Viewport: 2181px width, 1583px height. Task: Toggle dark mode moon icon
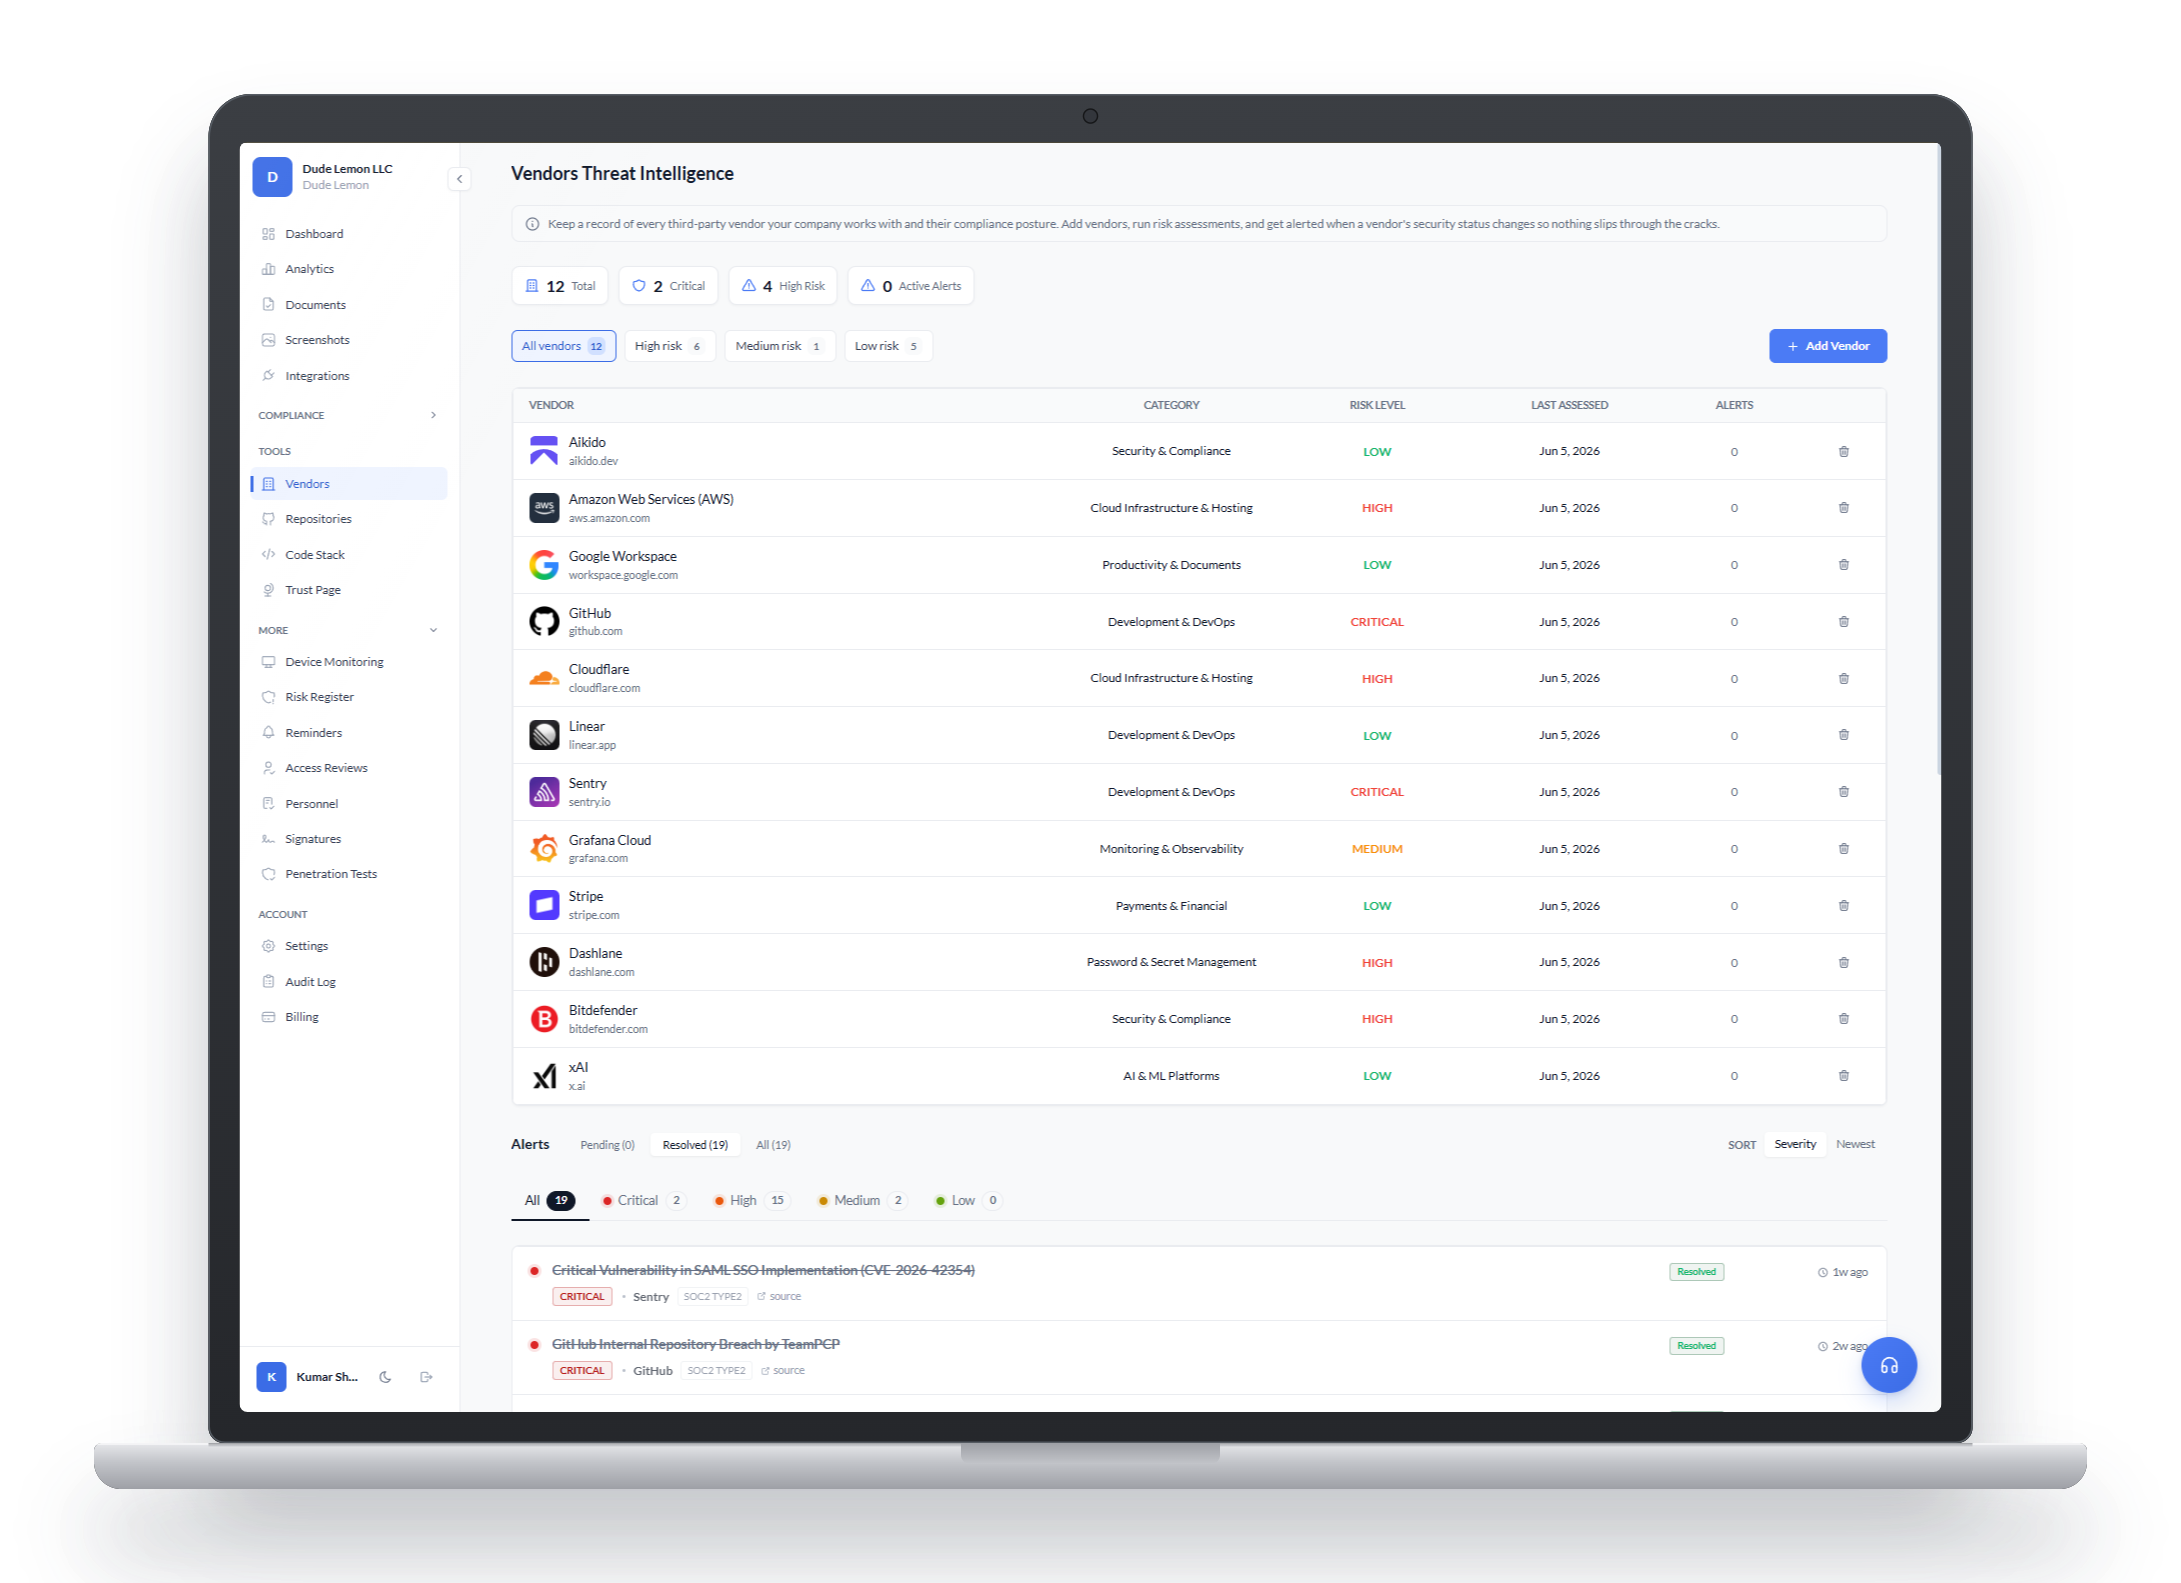pyautogui.click(x=385, y=1377)
